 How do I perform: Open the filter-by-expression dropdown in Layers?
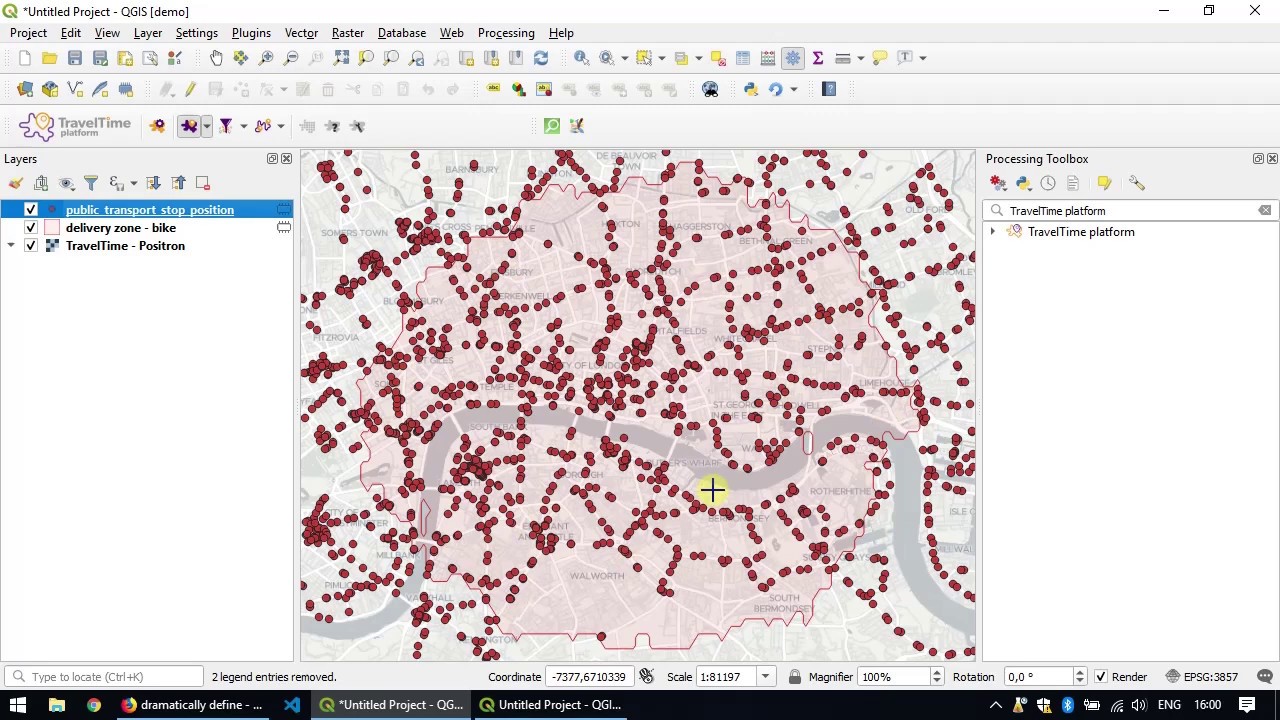pyautogui.click(x=133, y=183)
